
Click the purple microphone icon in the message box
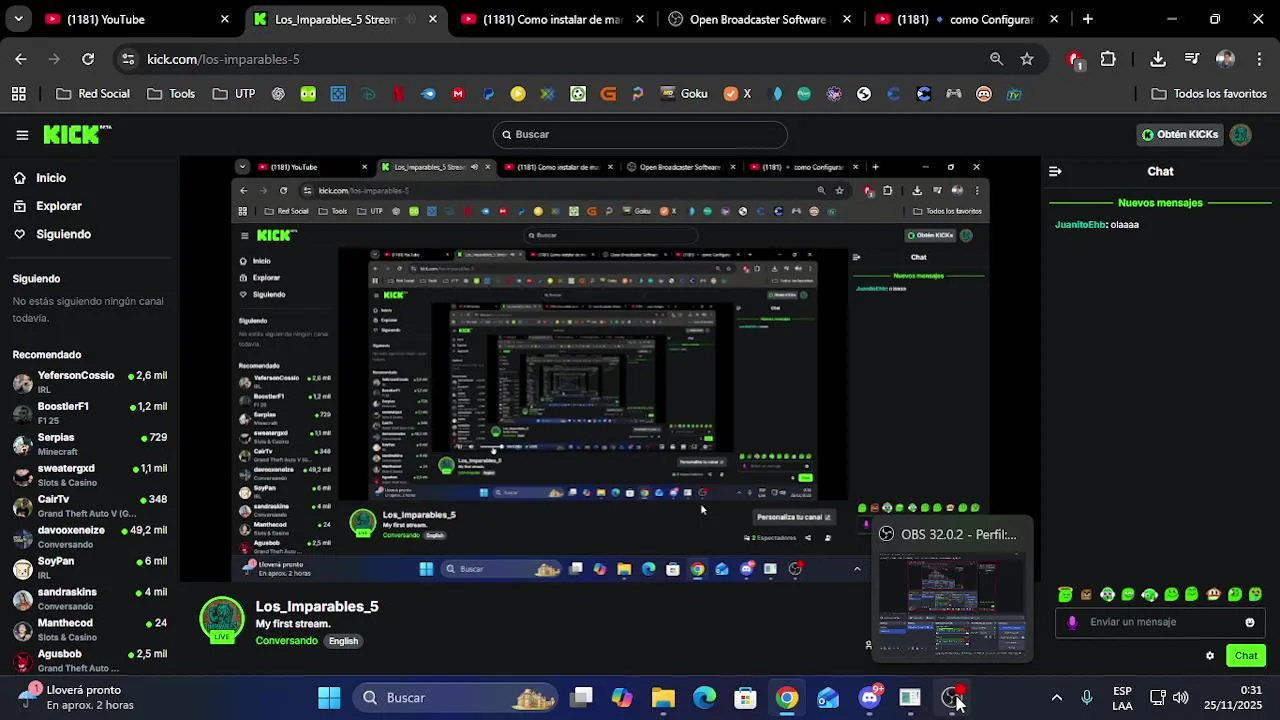pos(1073,622)
